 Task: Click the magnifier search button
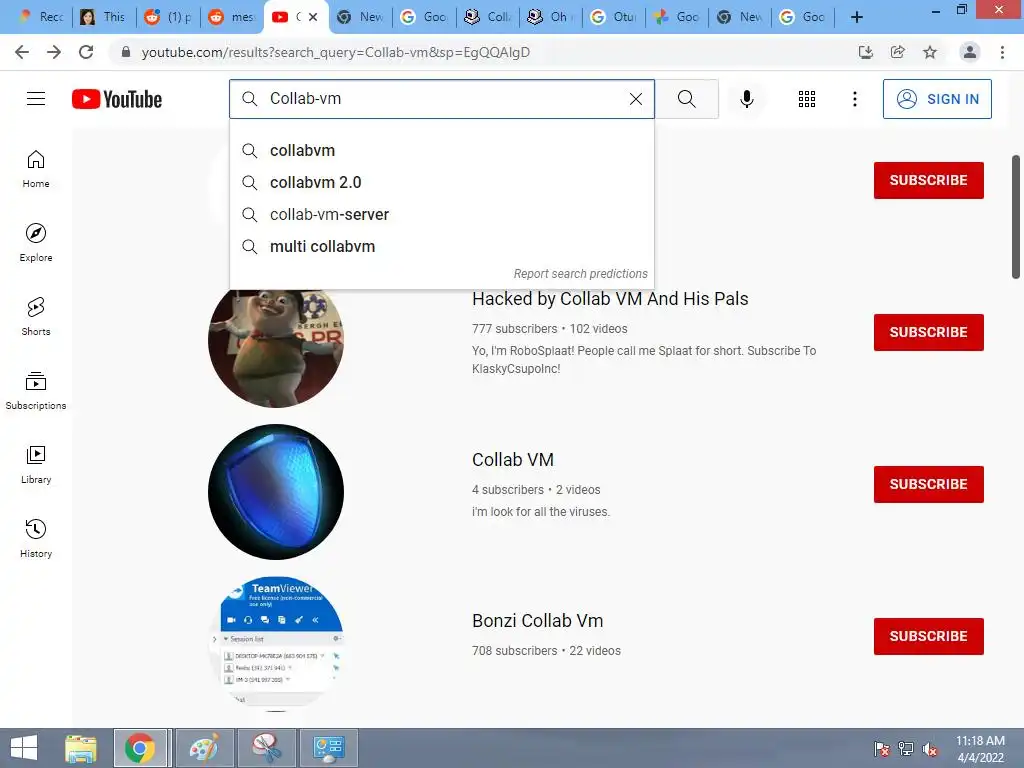(686, 99)
